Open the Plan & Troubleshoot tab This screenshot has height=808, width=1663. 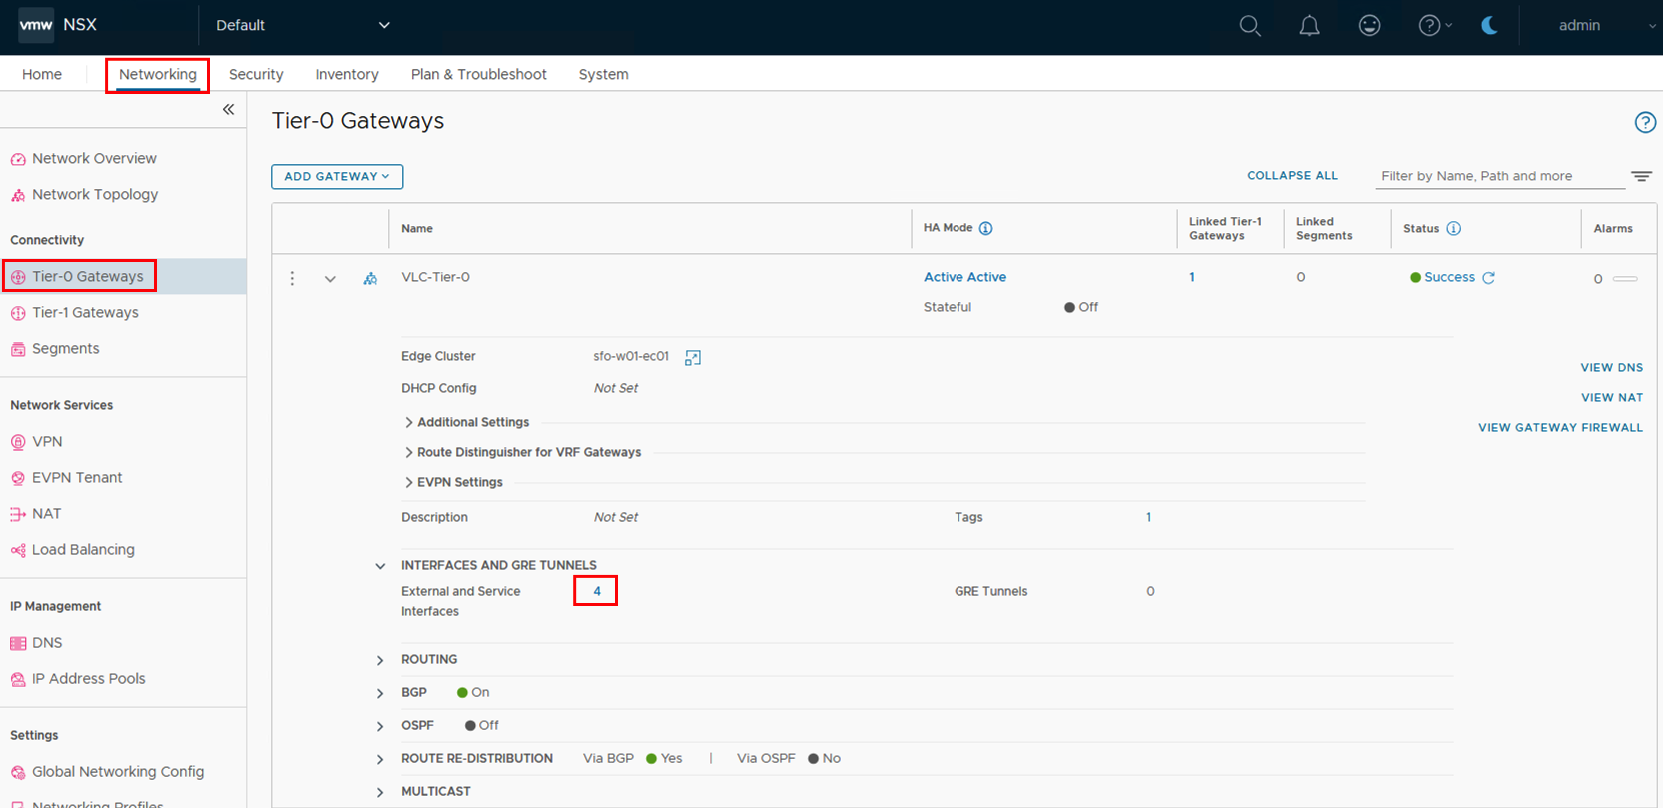[478, 74]
